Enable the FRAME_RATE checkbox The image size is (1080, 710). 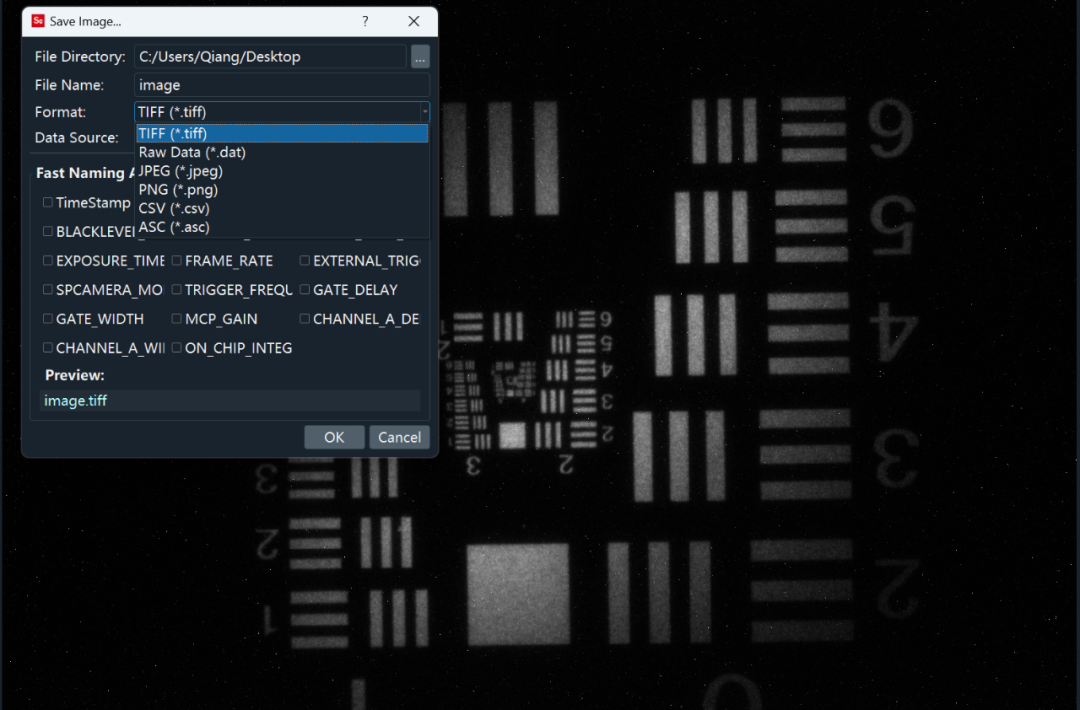176,260
